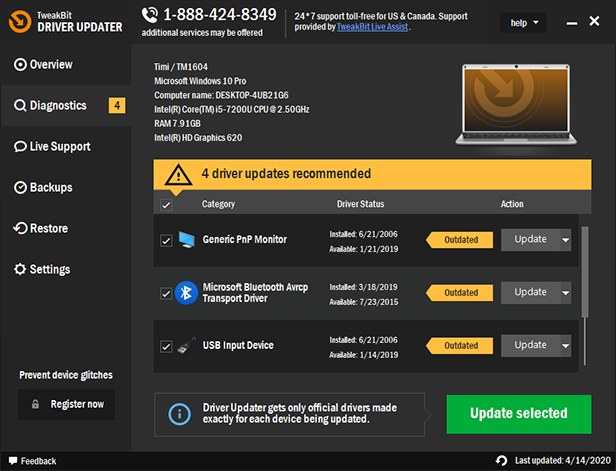This screenshot has height=471, width=616.
Task: Open the Backups section
Action: [66, 187]
